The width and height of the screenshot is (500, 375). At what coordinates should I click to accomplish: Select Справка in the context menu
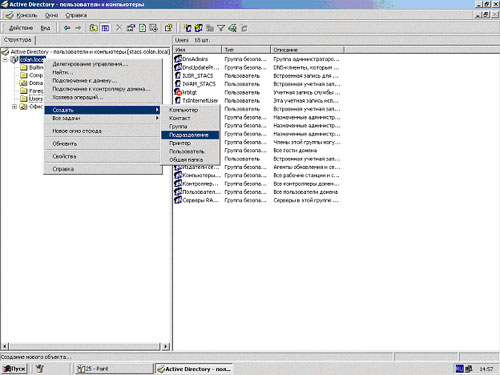click(x=103, y=169)
